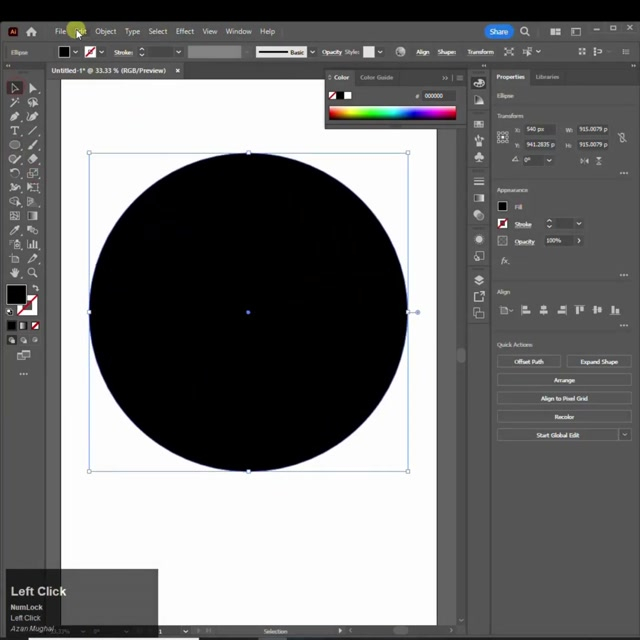
Task: Swap fill and stroke colors
Action: coord(34,287)
